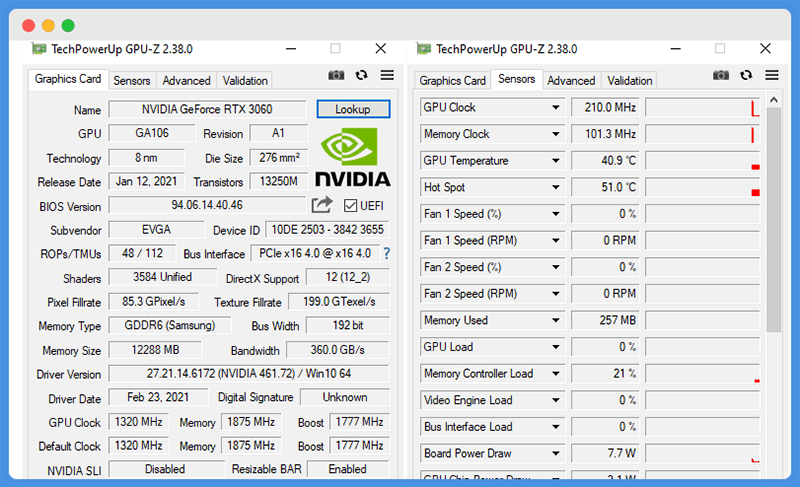Click refresh icon in left GPU-Z window
Screen dimensions: 800x487
[x=362, y=75]
